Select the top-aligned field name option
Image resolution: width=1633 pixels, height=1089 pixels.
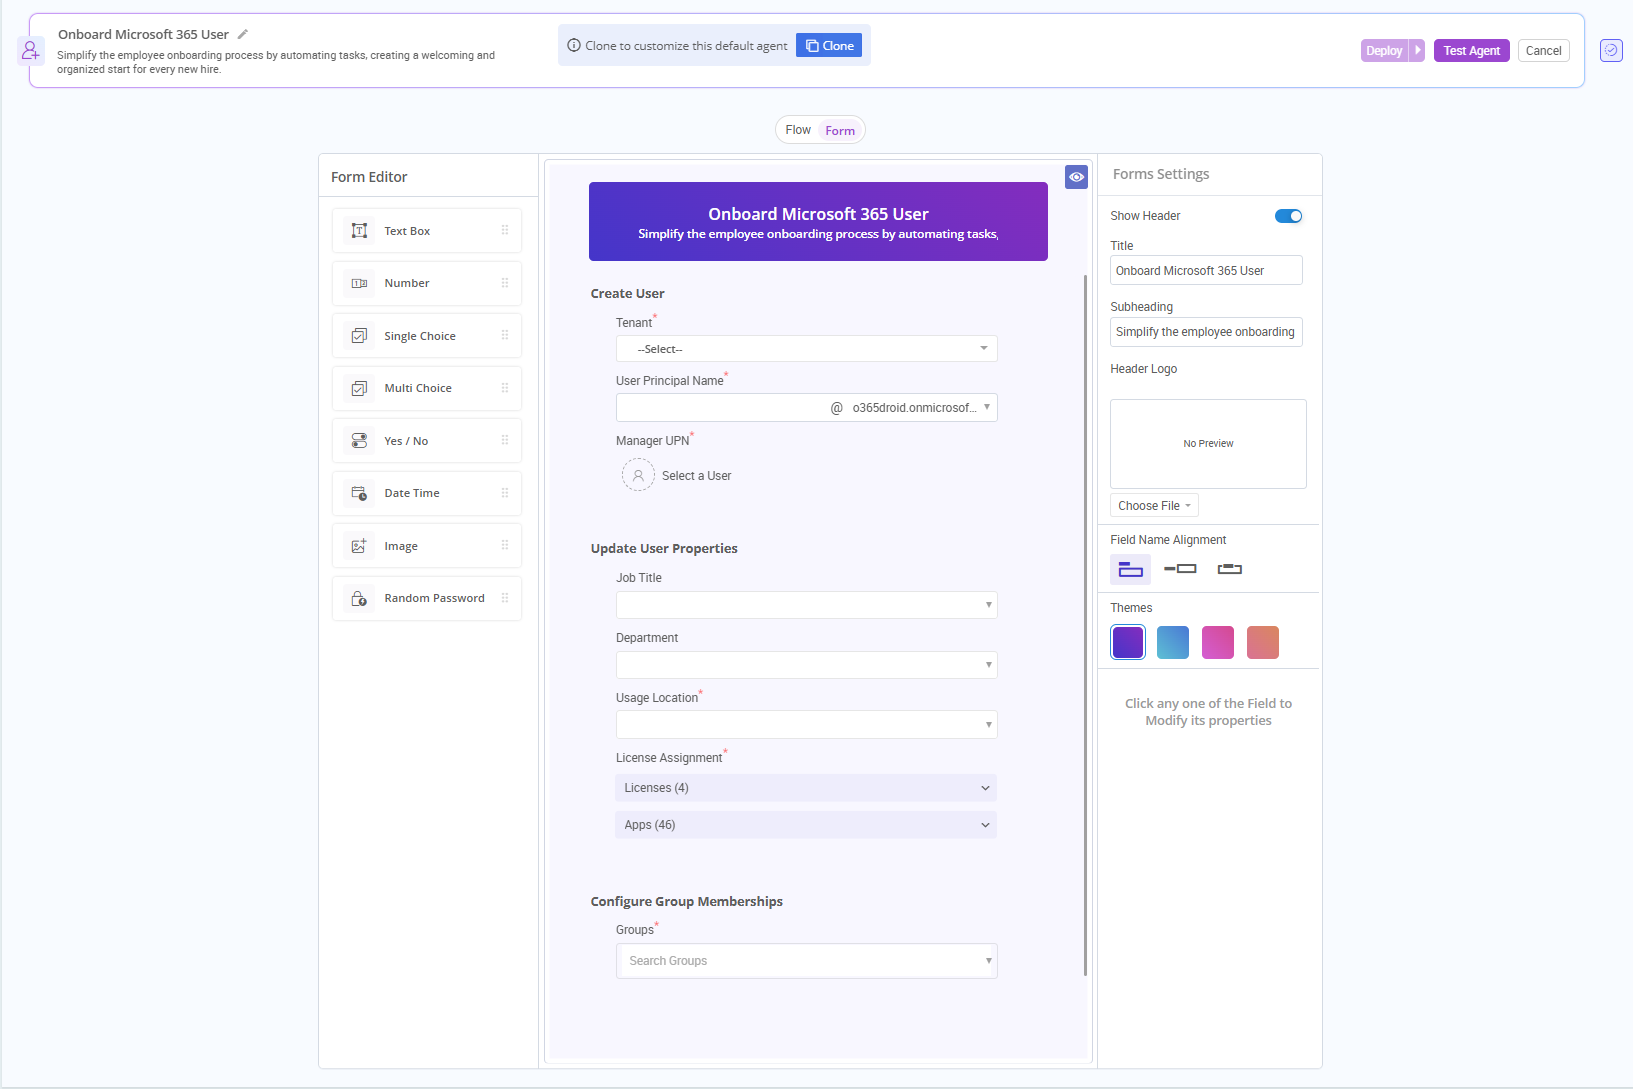pyautogui.click(x=1130, y=569)
